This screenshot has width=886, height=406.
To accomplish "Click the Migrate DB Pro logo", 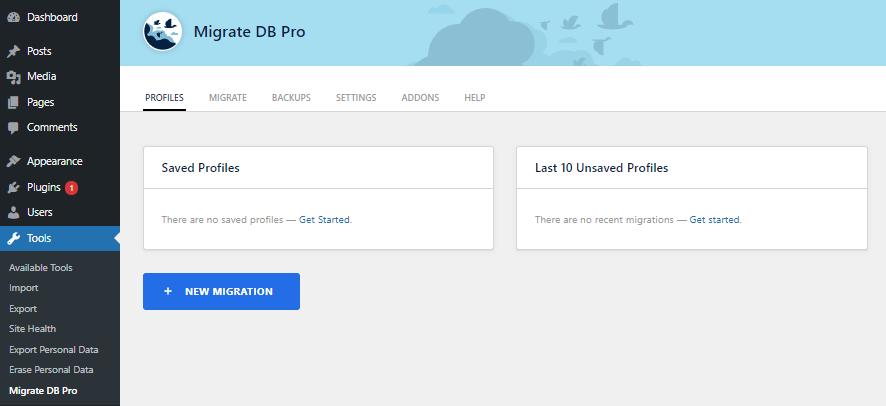I will click(x=163, y=32).
